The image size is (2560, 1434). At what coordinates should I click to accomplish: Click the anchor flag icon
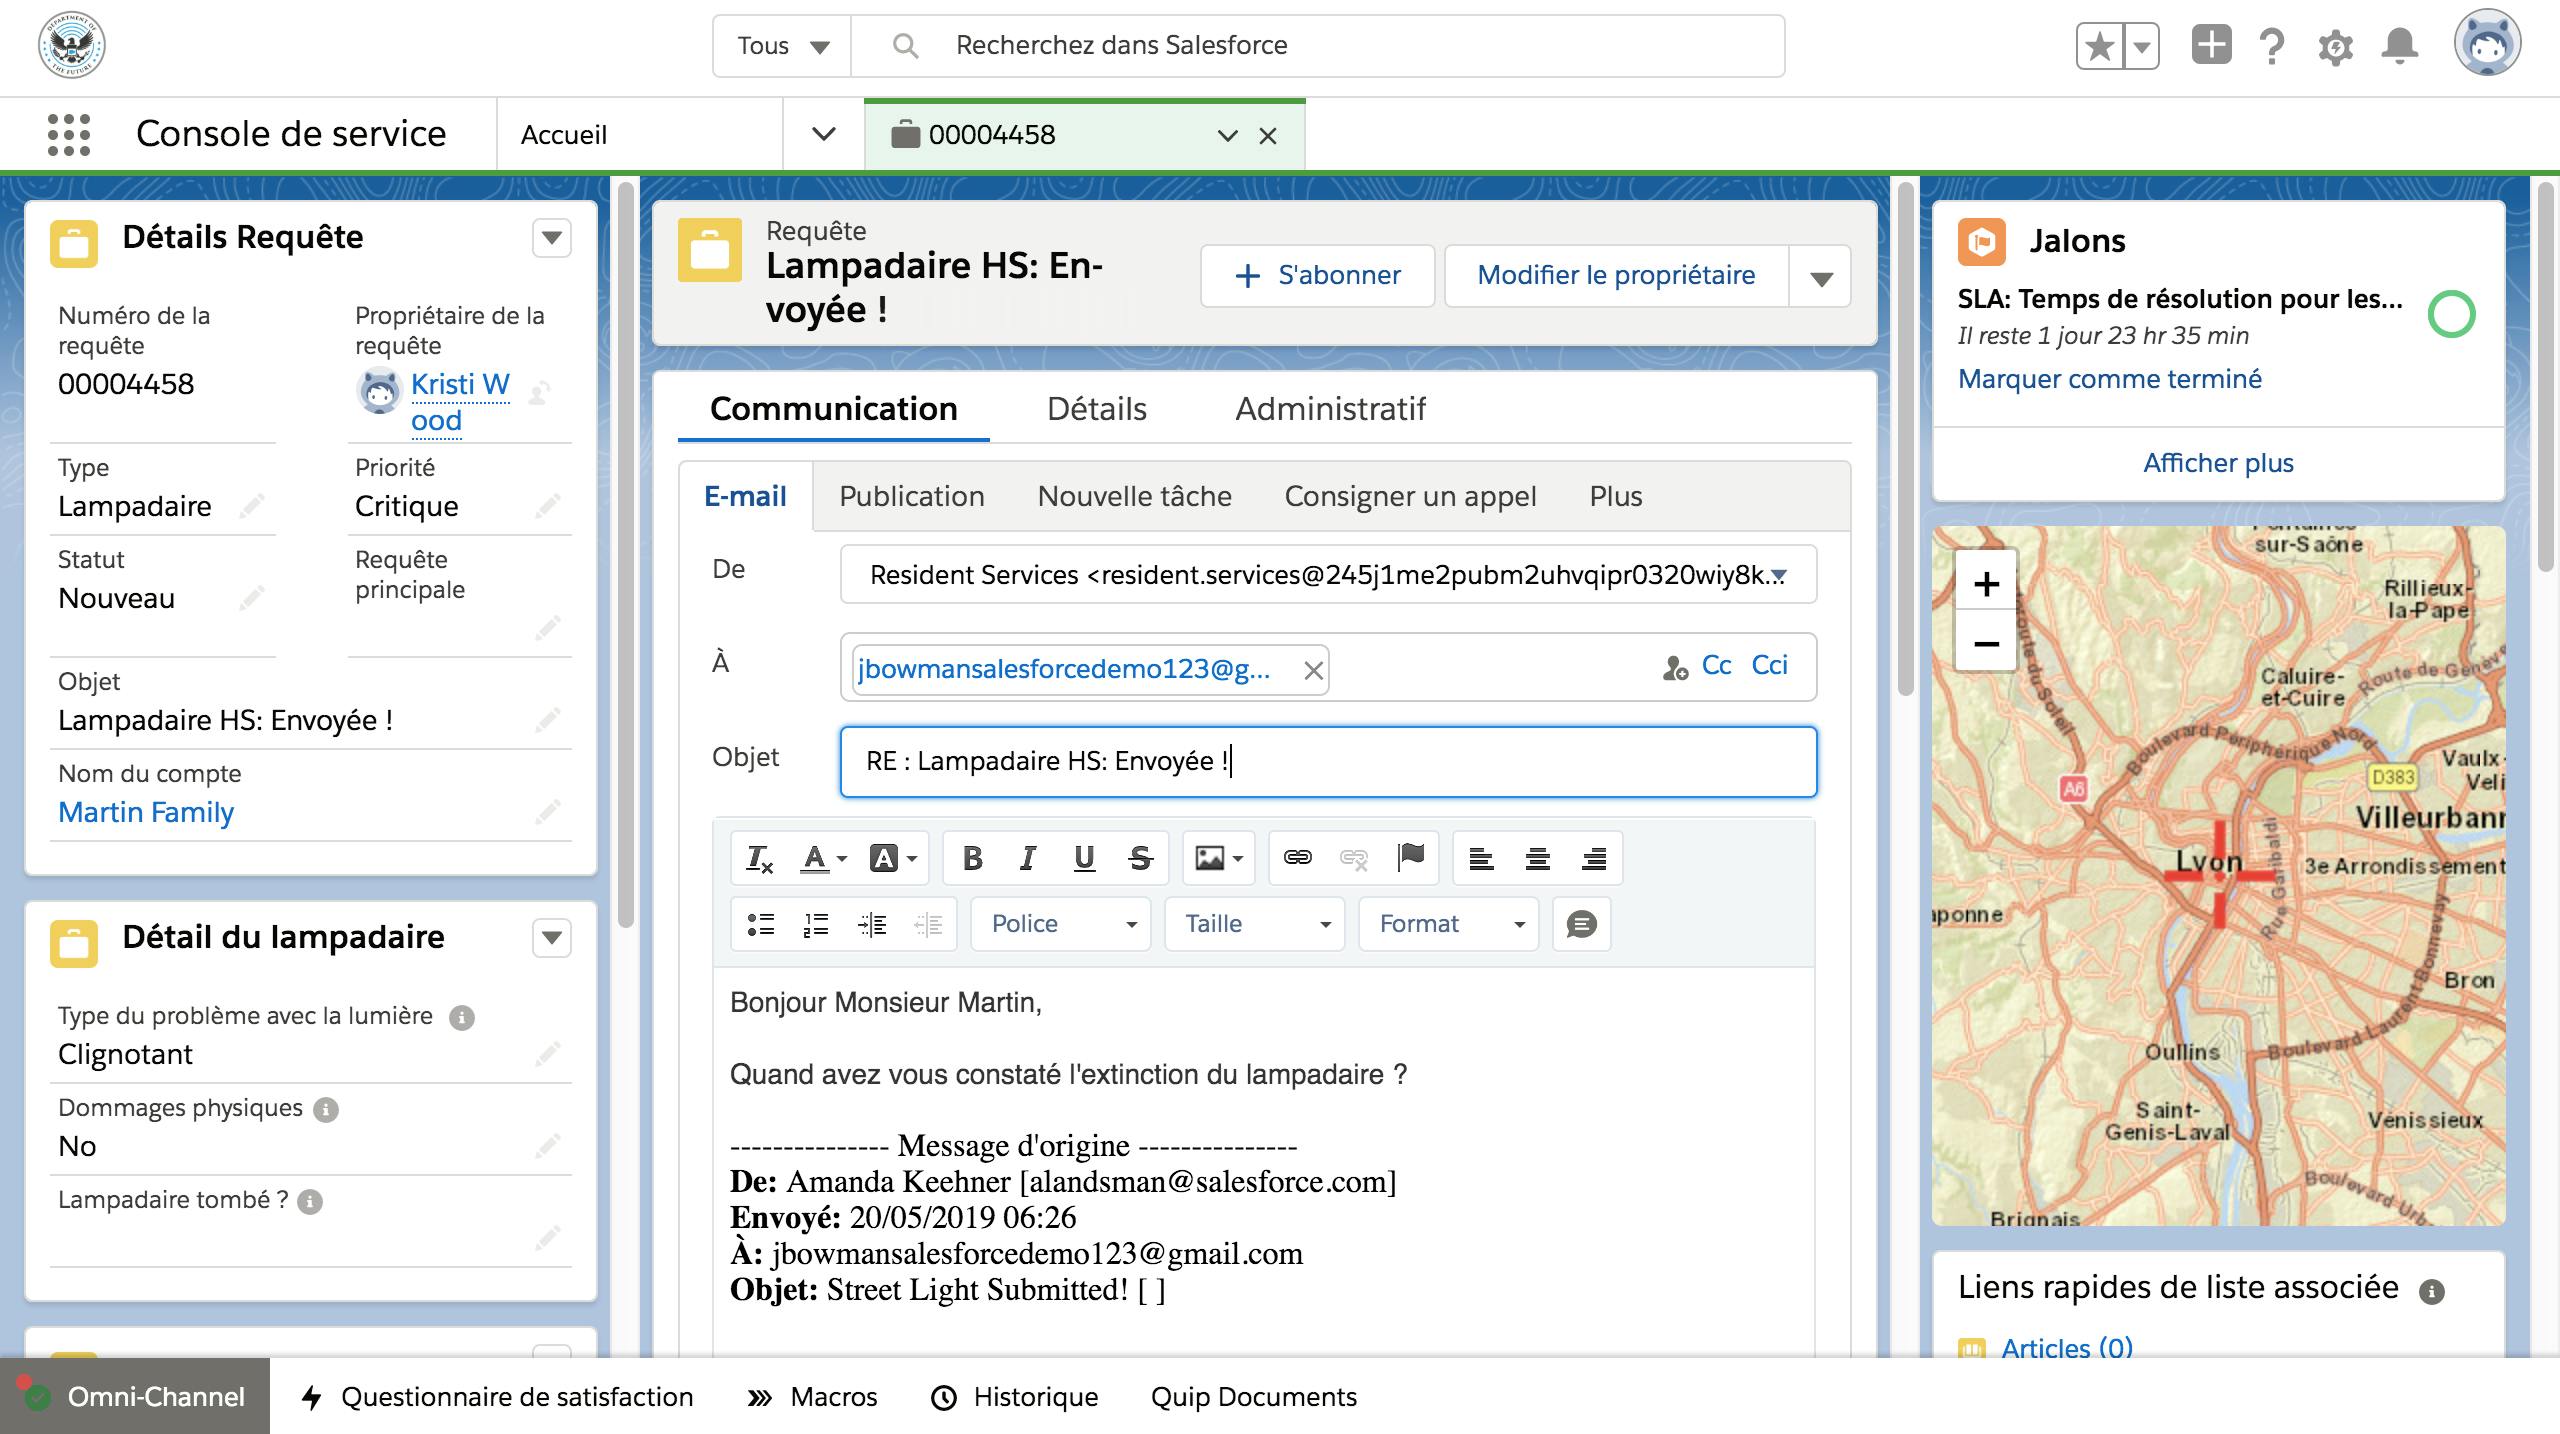click(1410, 858)
